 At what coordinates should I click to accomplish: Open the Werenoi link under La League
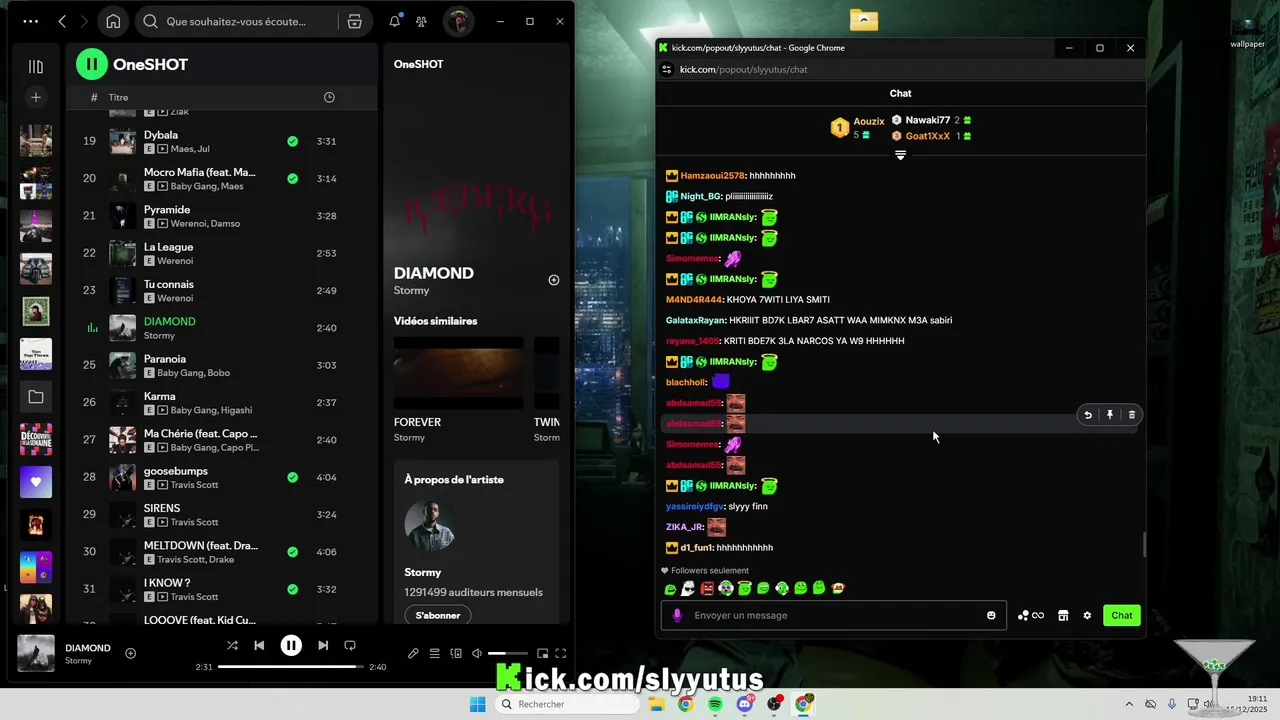(175, 261)
